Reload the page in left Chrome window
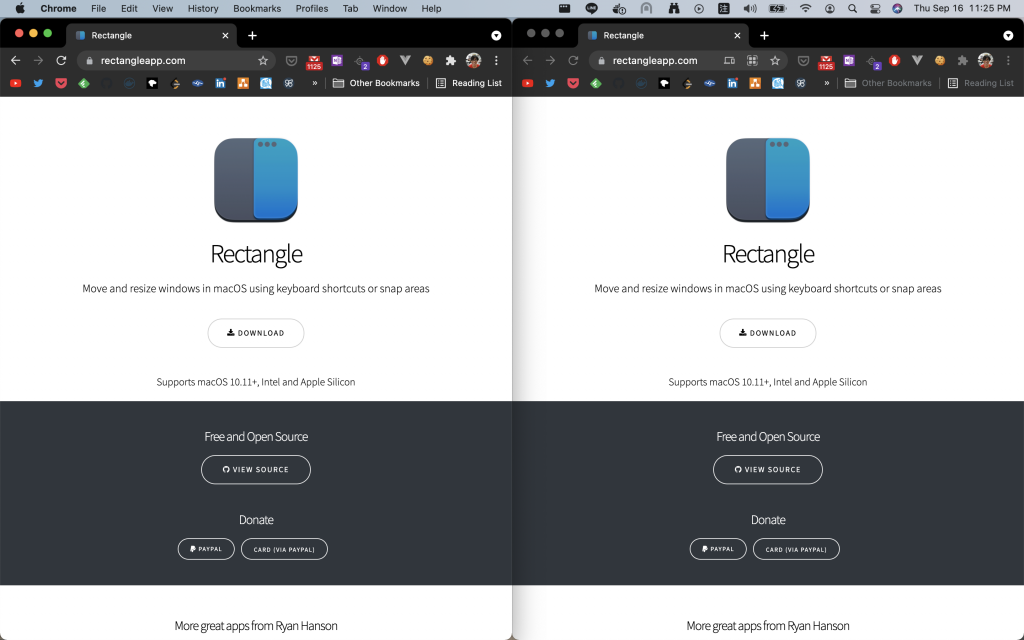 [x=61, y=61]
